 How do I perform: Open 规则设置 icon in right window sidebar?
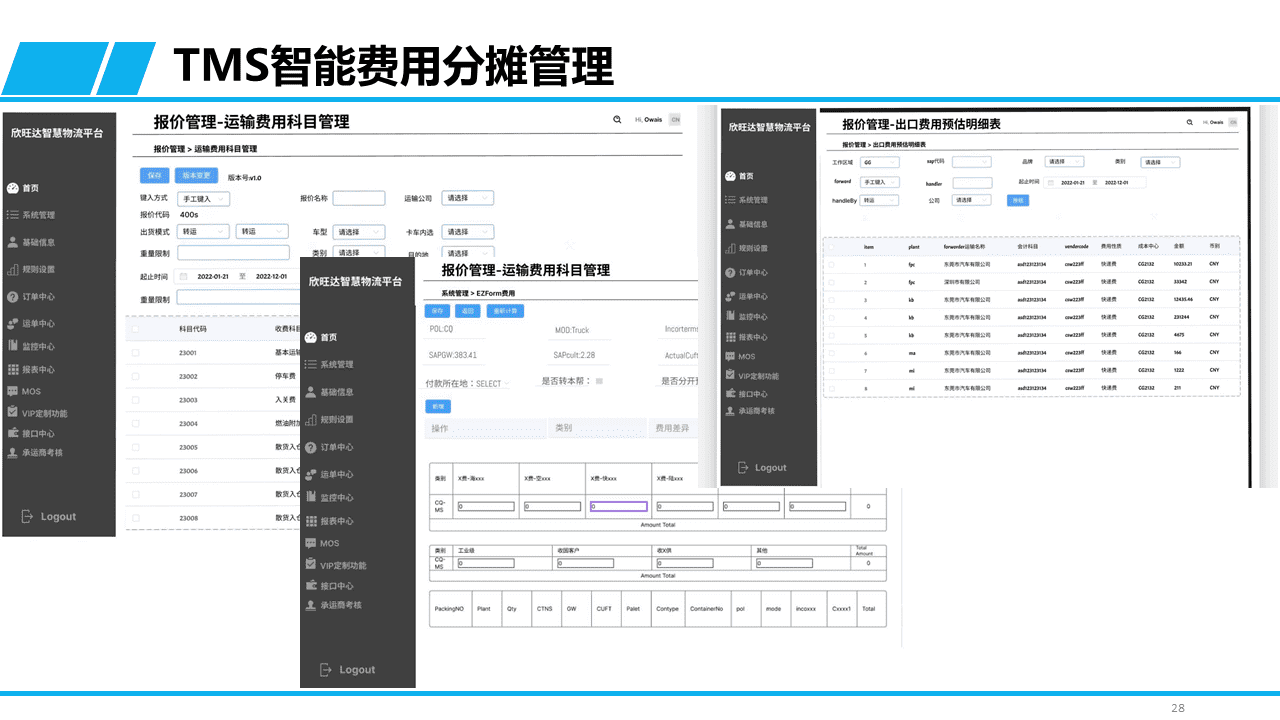tap(730, 248)
